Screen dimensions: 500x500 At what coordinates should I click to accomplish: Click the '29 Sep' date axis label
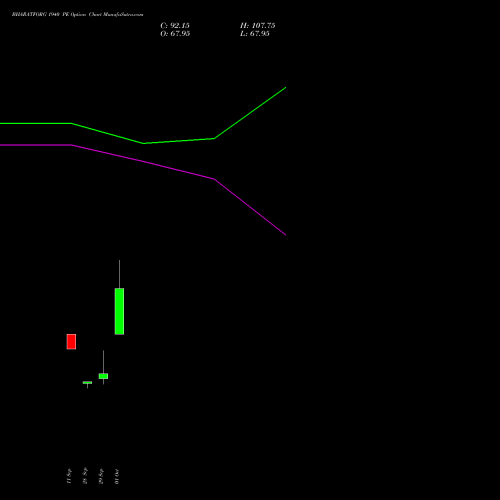click(101, 476)
